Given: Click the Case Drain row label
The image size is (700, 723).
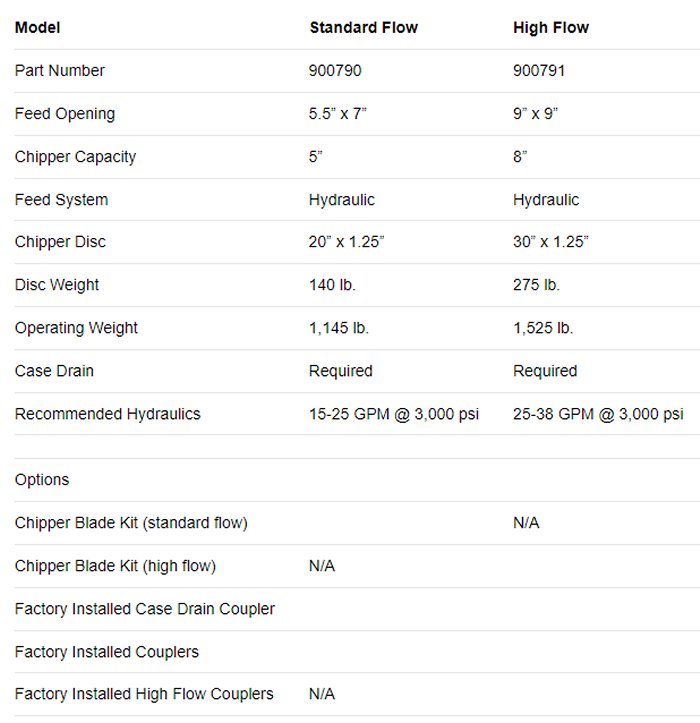Looking at the screenshot, I should pos(54,371).
